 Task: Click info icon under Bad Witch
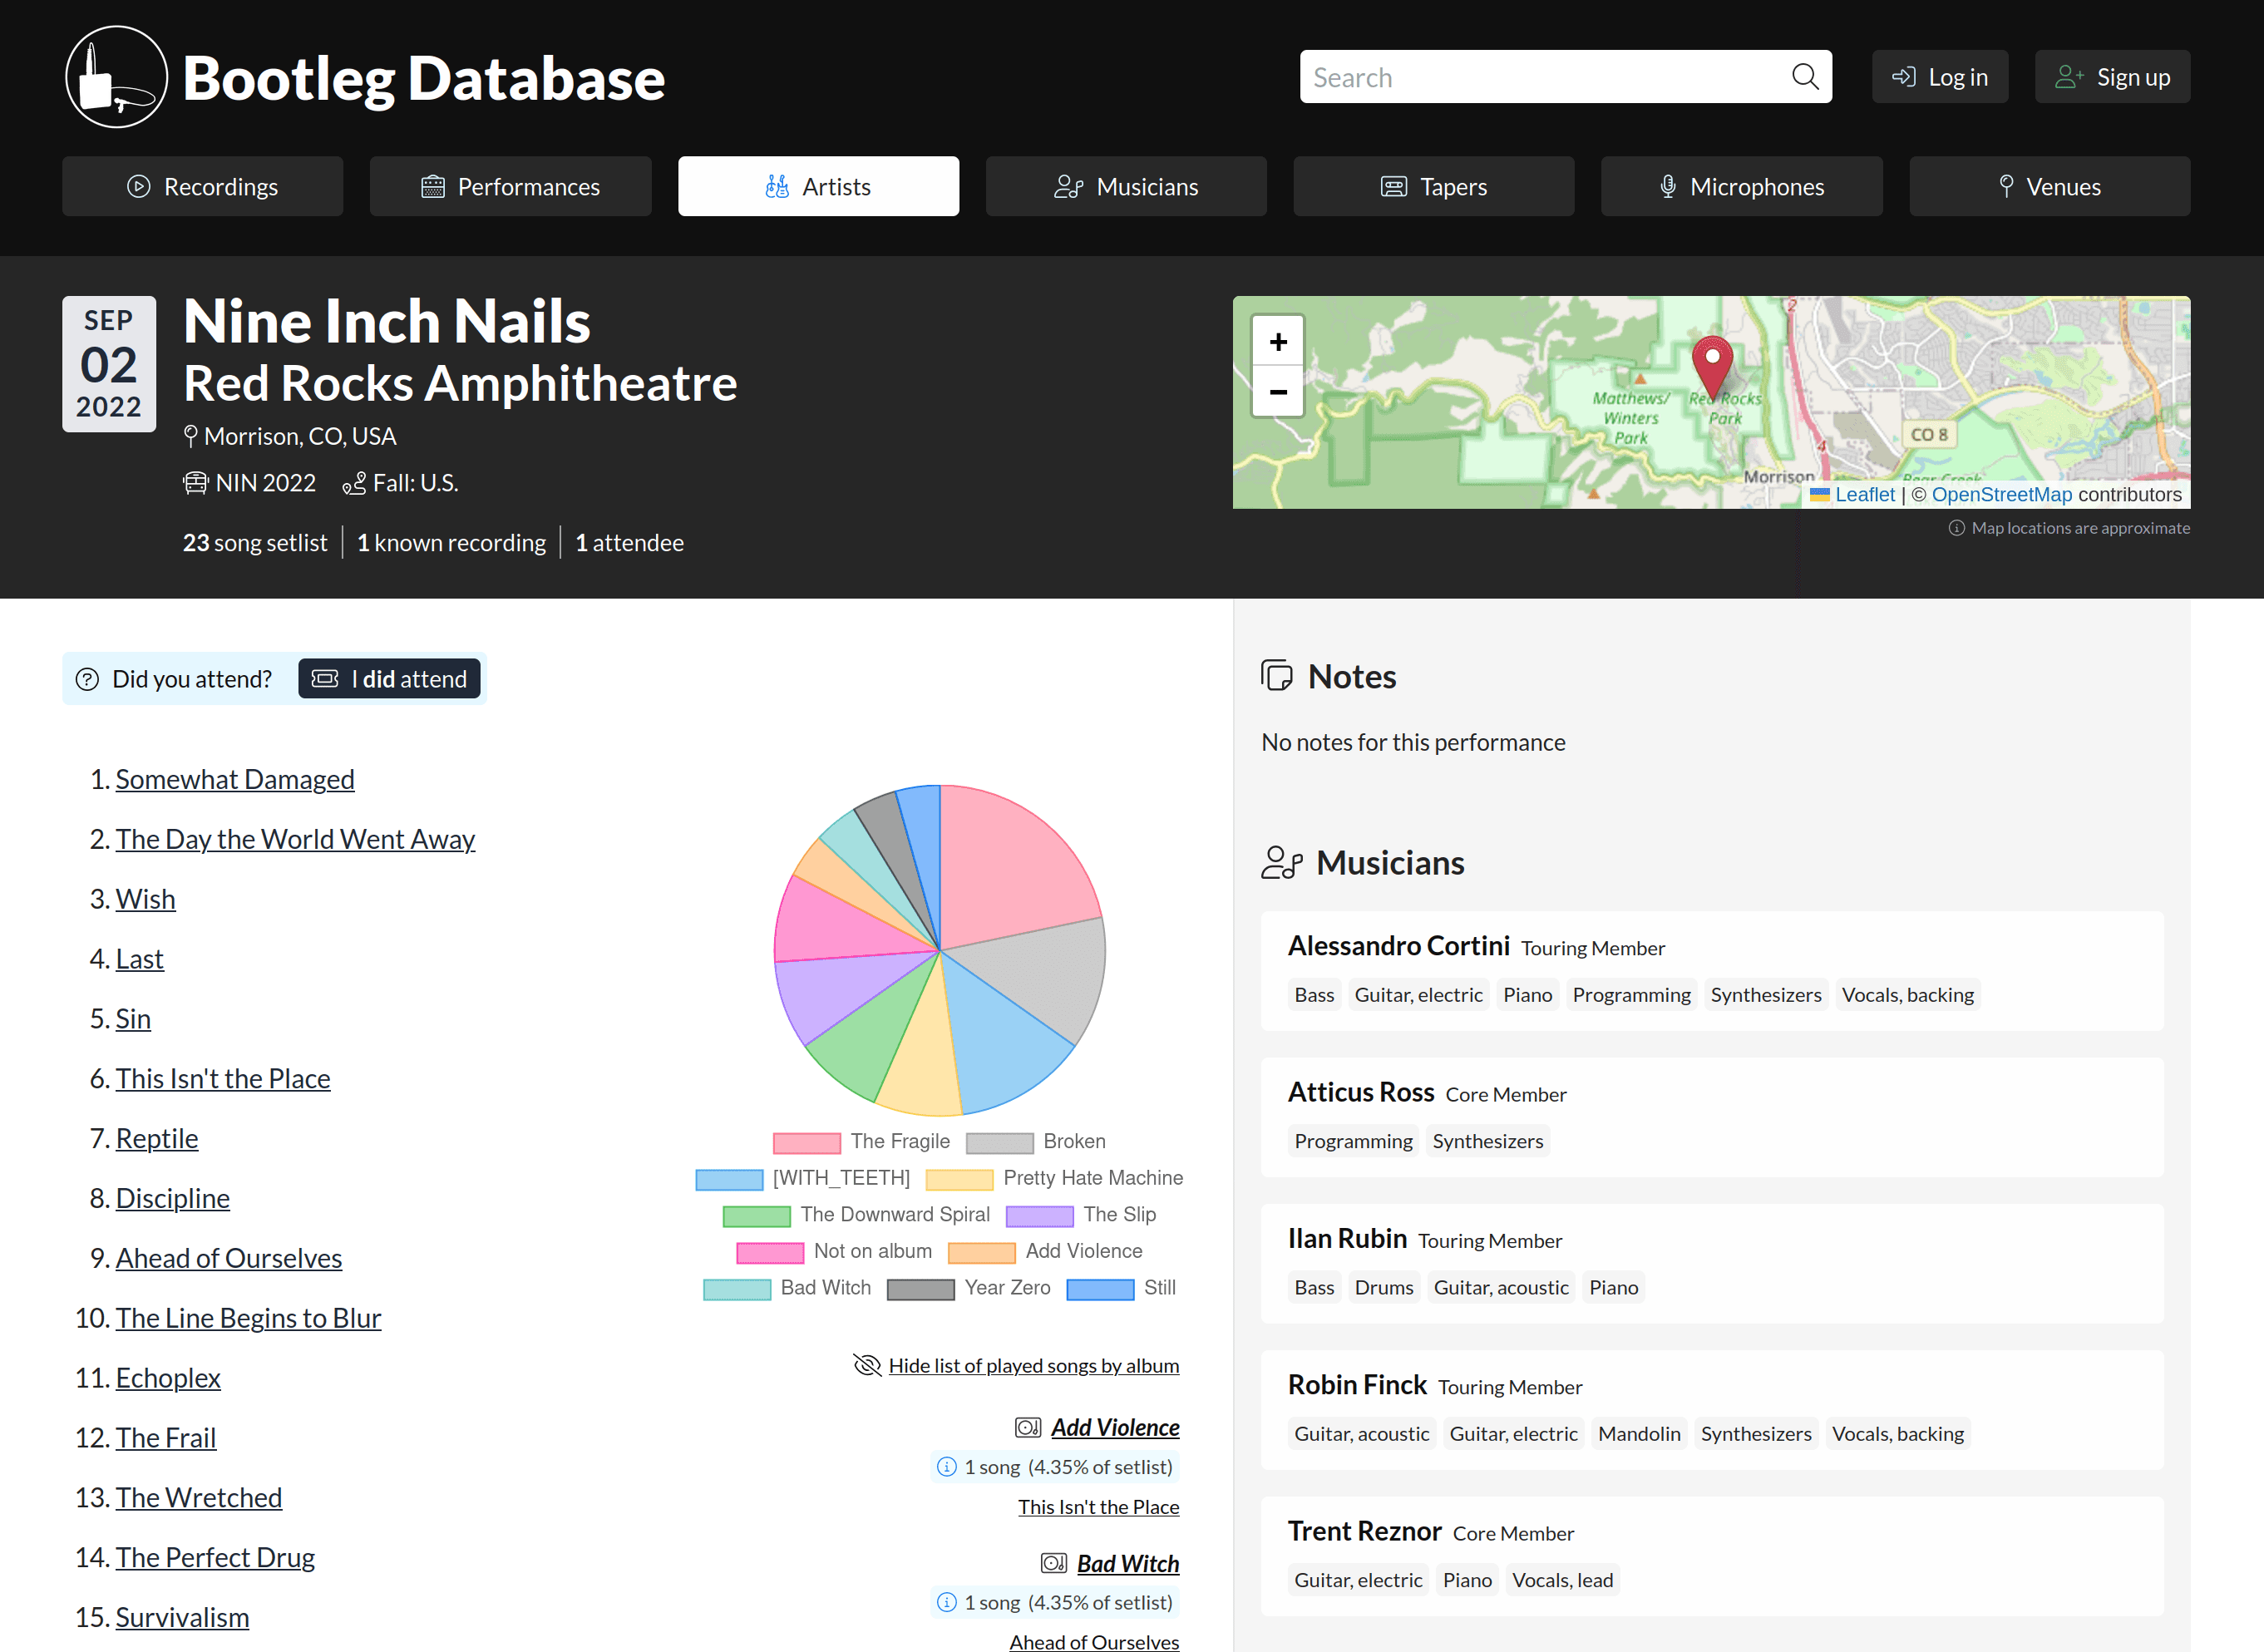click(x=946, y=1602)
